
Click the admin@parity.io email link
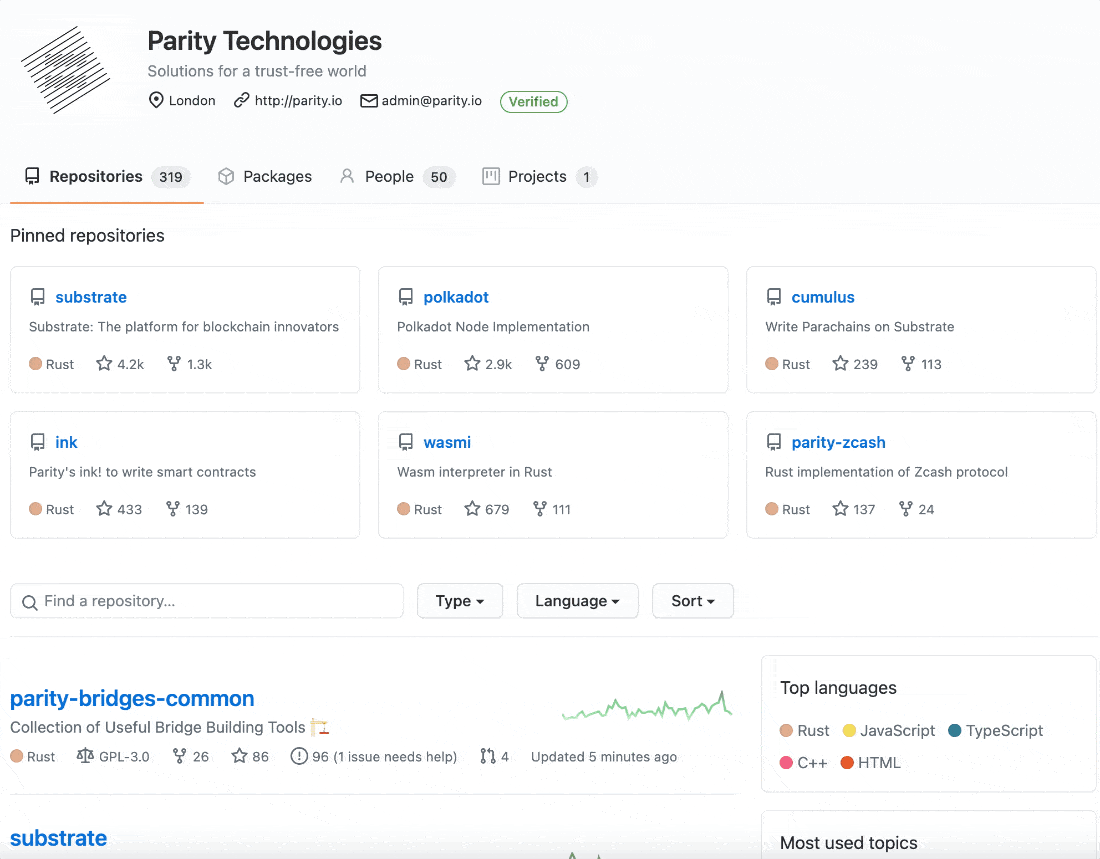(x=431, y=100)
